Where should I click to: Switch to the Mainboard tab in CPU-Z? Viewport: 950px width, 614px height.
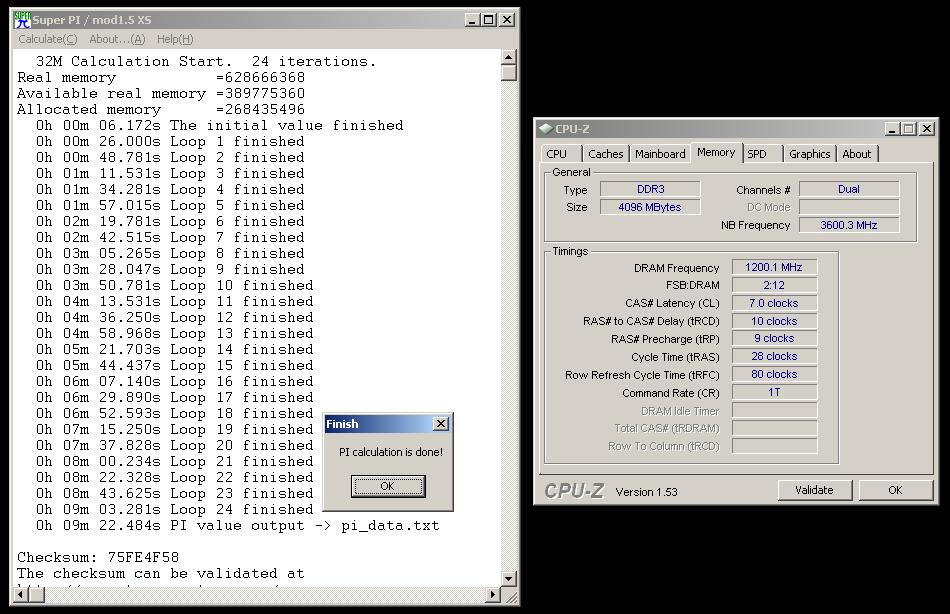[x=660, y=154]
